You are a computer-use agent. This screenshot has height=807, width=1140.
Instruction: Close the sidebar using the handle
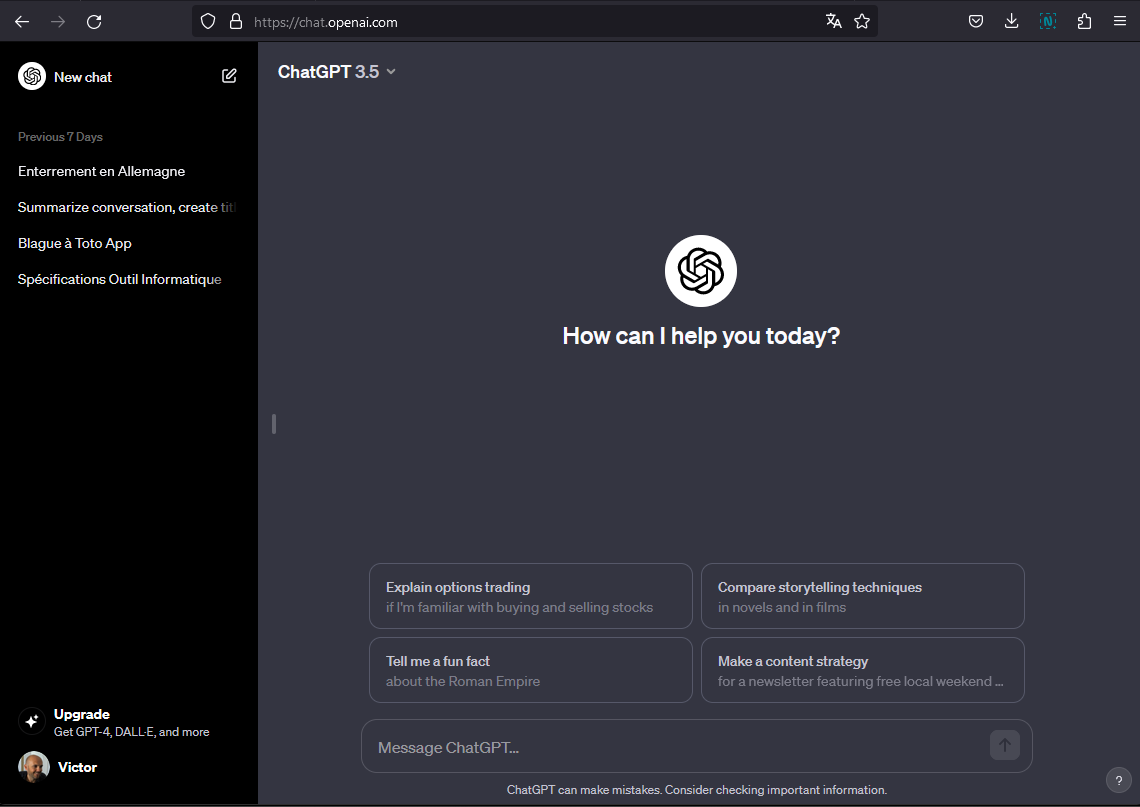point(273,424)
